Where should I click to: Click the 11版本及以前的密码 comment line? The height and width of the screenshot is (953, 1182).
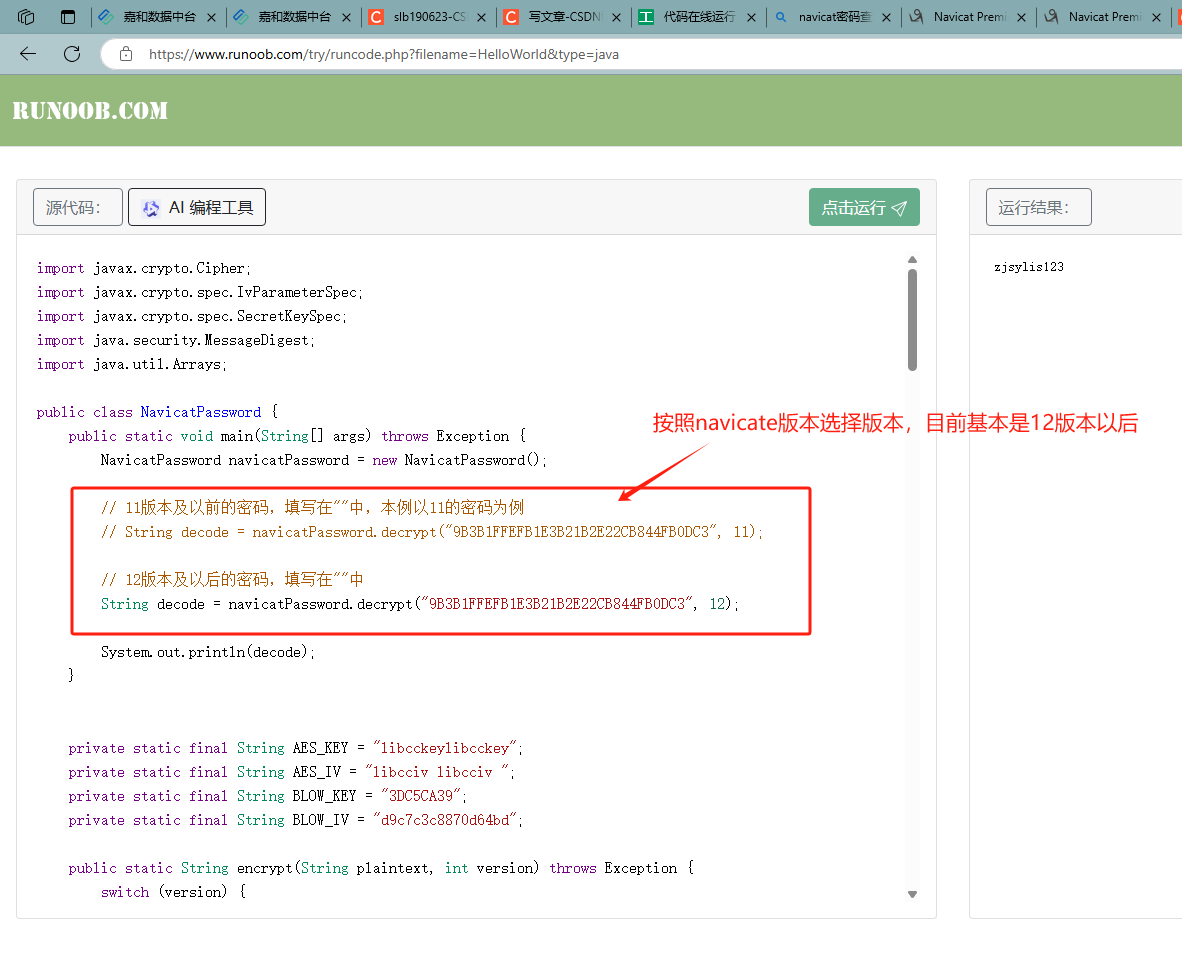click(x=312, y=508)
